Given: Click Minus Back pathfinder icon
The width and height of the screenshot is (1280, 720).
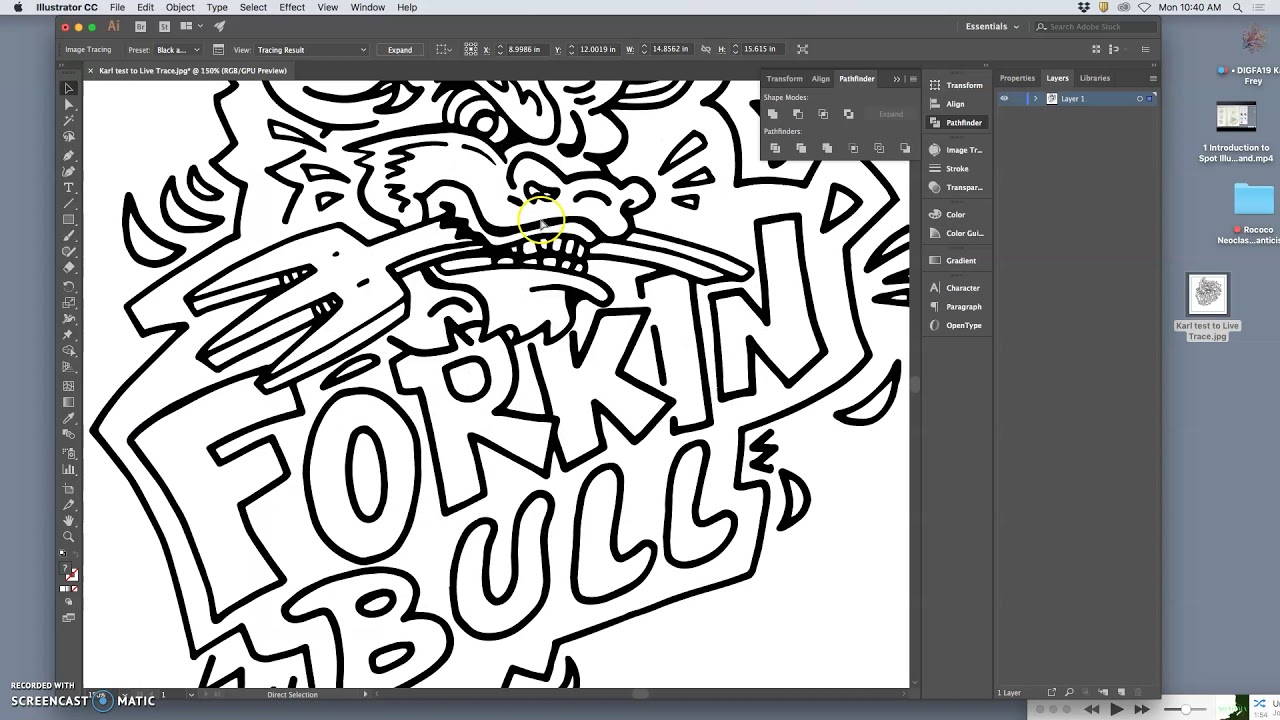Looking at the screenshot, I should [905, 149].
